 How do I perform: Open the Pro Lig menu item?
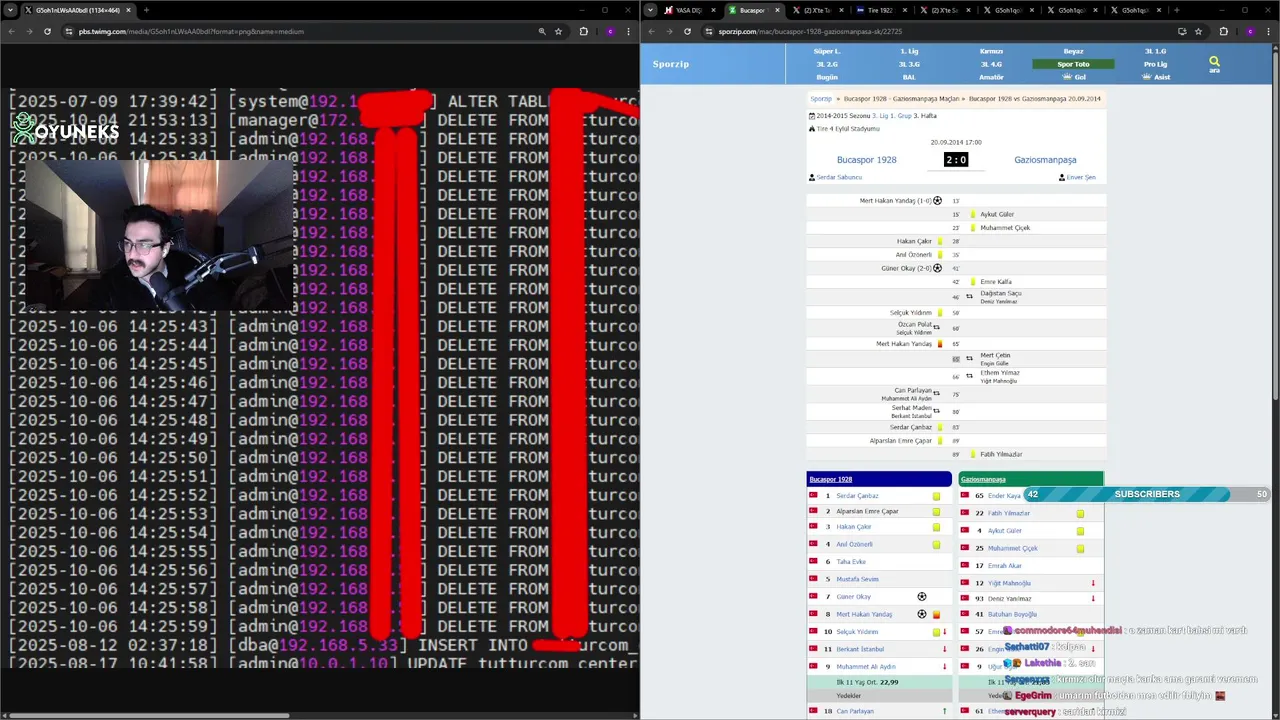(x=1155, y=64)
